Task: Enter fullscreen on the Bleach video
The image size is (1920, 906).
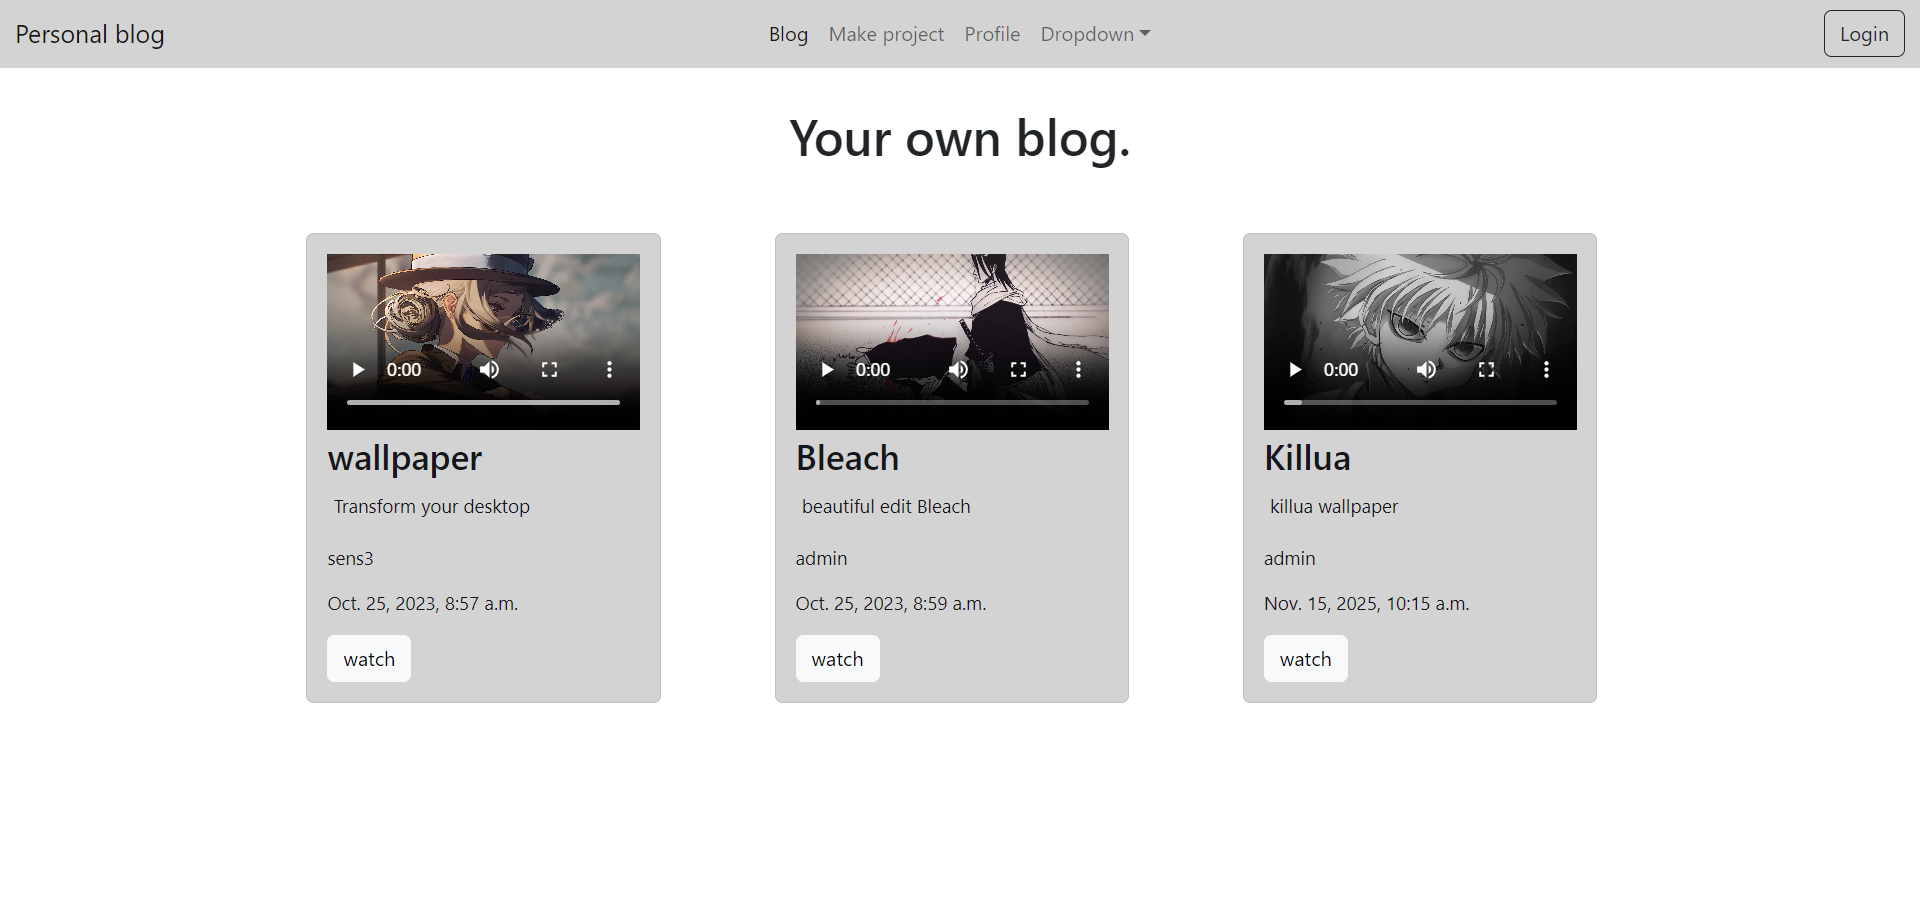Action: pos(1018,370)
